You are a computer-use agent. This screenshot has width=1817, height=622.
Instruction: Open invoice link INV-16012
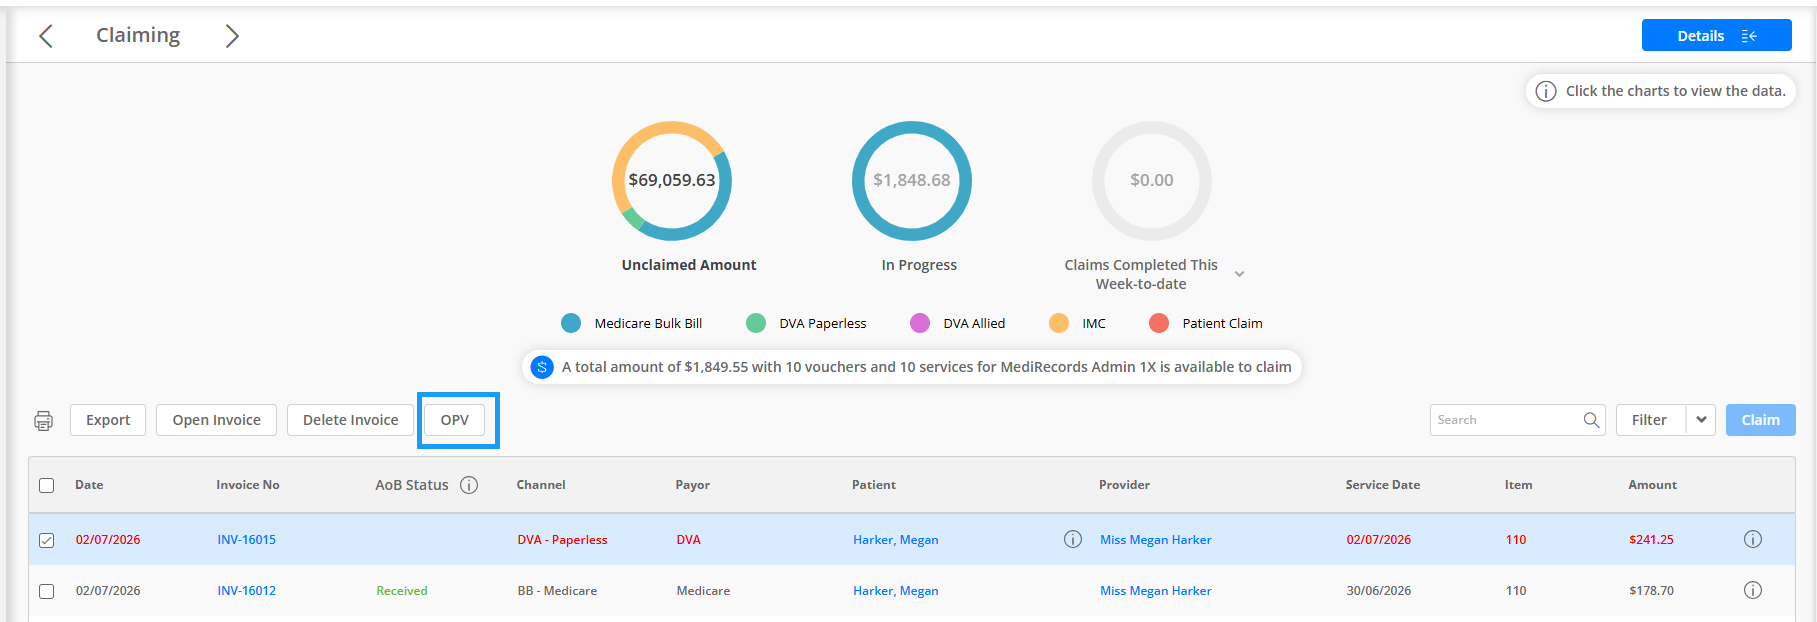(x=247, y=591)
